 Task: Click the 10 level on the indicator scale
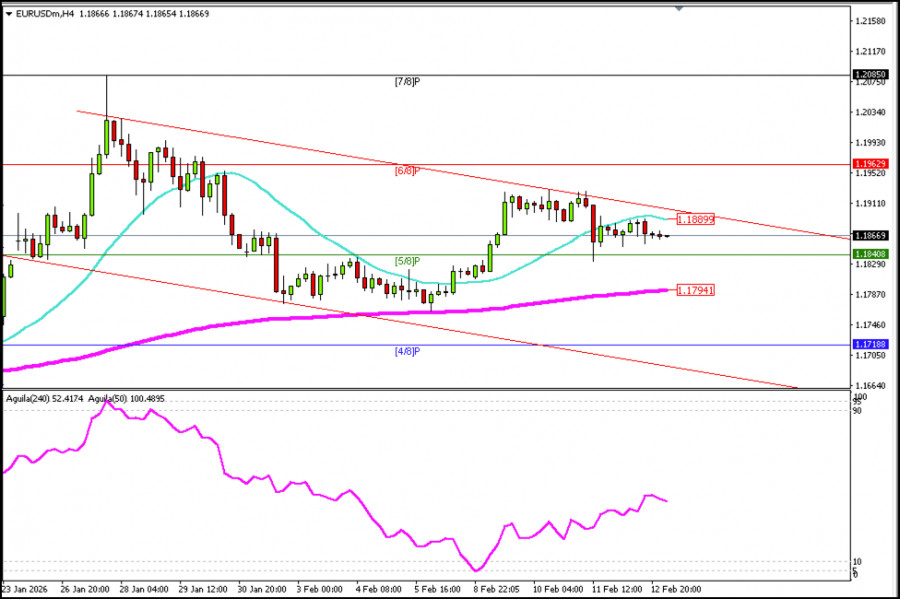click(x=858, y=562)
